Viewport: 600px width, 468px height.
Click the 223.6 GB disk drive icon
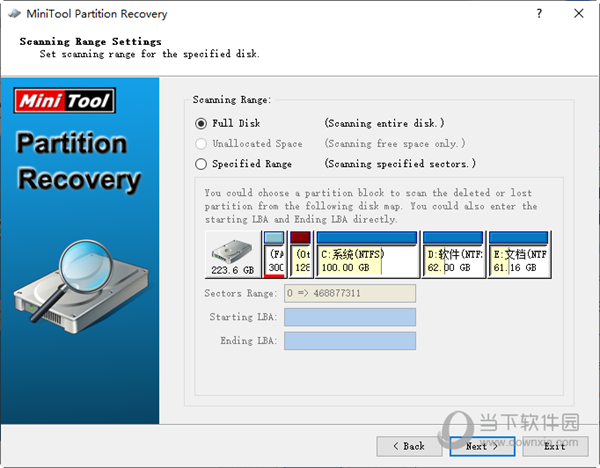(x=233, y=254)
